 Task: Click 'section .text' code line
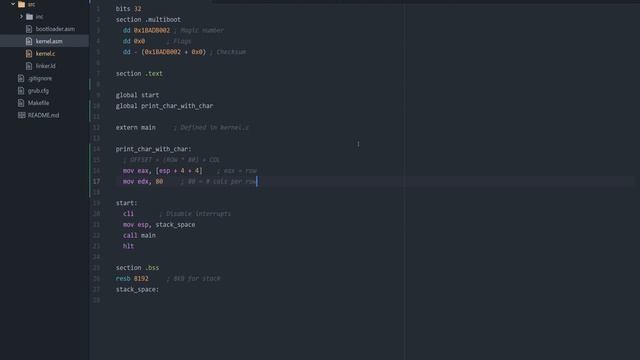[x=139, y=73]
